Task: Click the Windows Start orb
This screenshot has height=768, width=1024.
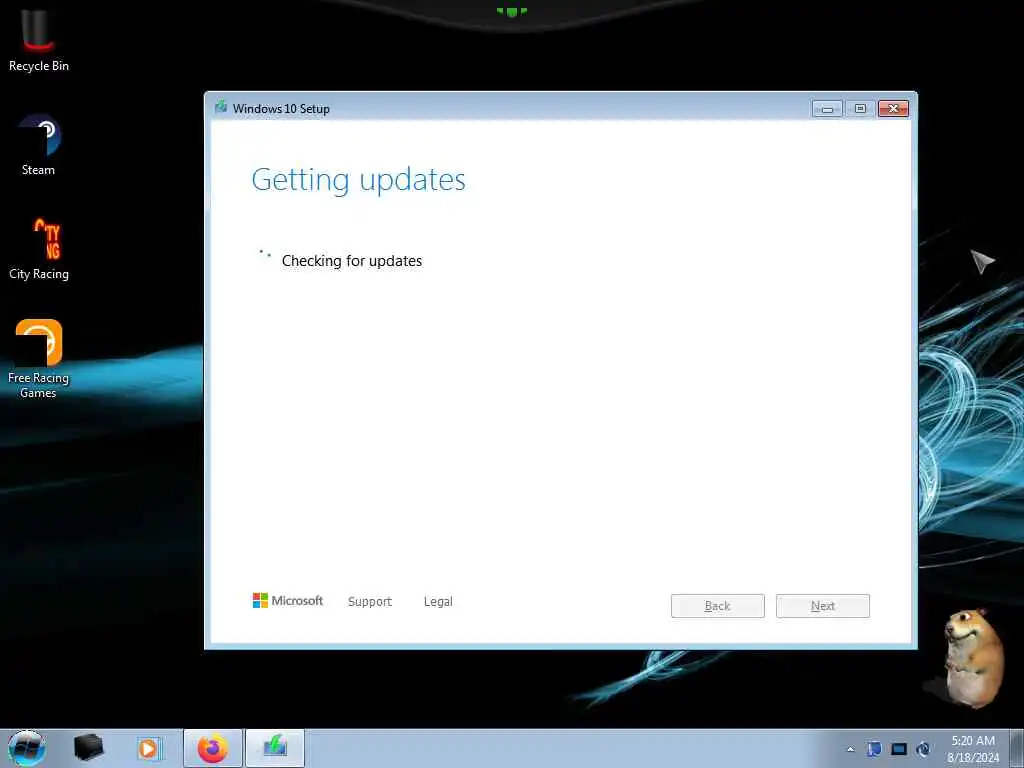Action: pos(27,748)
